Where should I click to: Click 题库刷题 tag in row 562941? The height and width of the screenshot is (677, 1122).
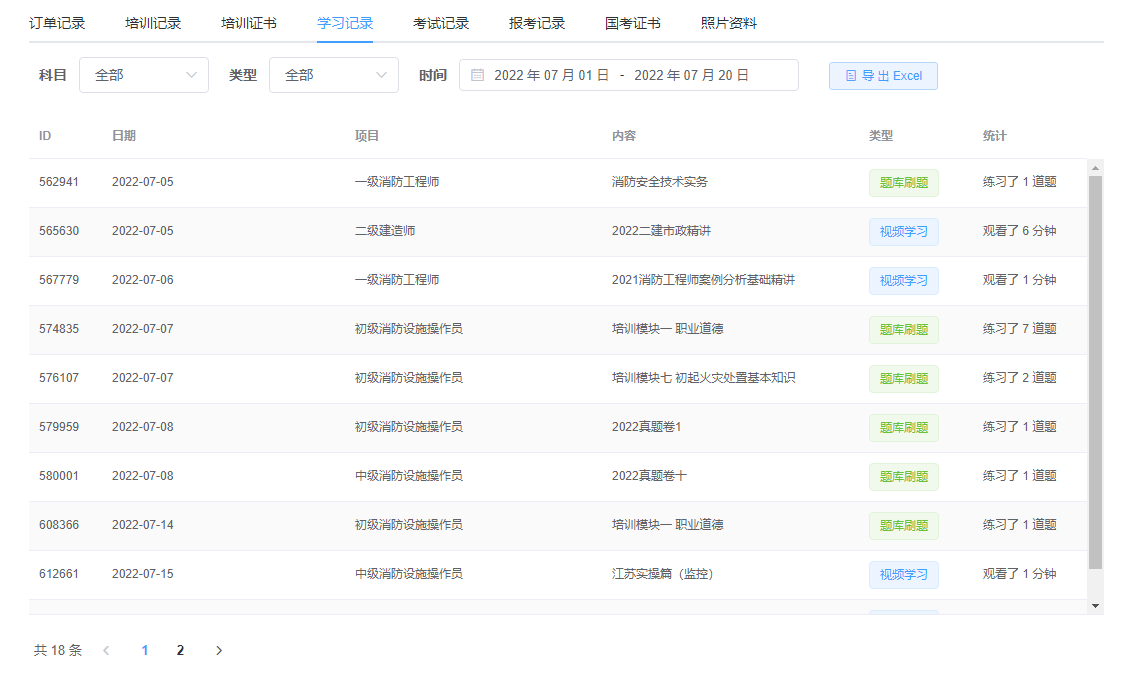[x=903, y=183]
